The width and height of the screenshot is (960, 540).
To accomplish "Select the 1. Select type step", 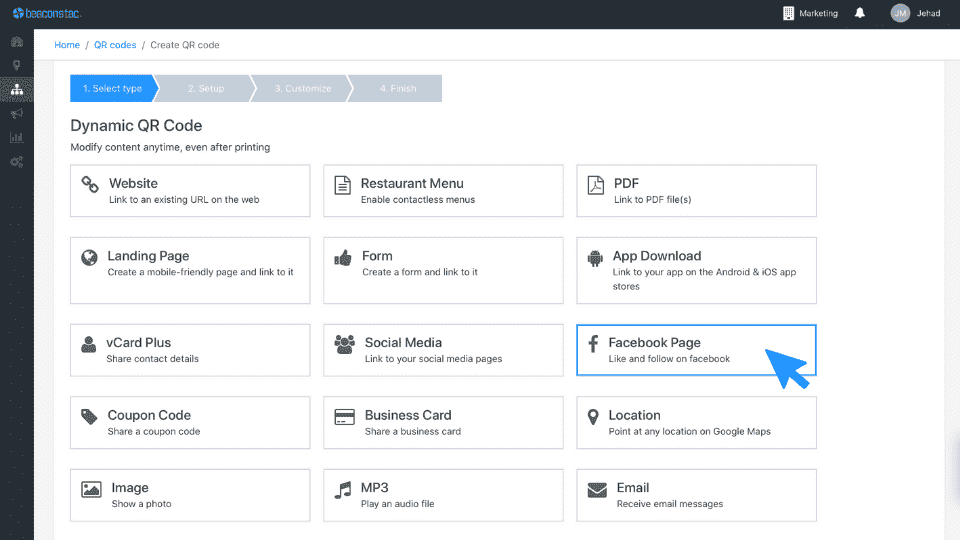I will click(x=113, y=88).
